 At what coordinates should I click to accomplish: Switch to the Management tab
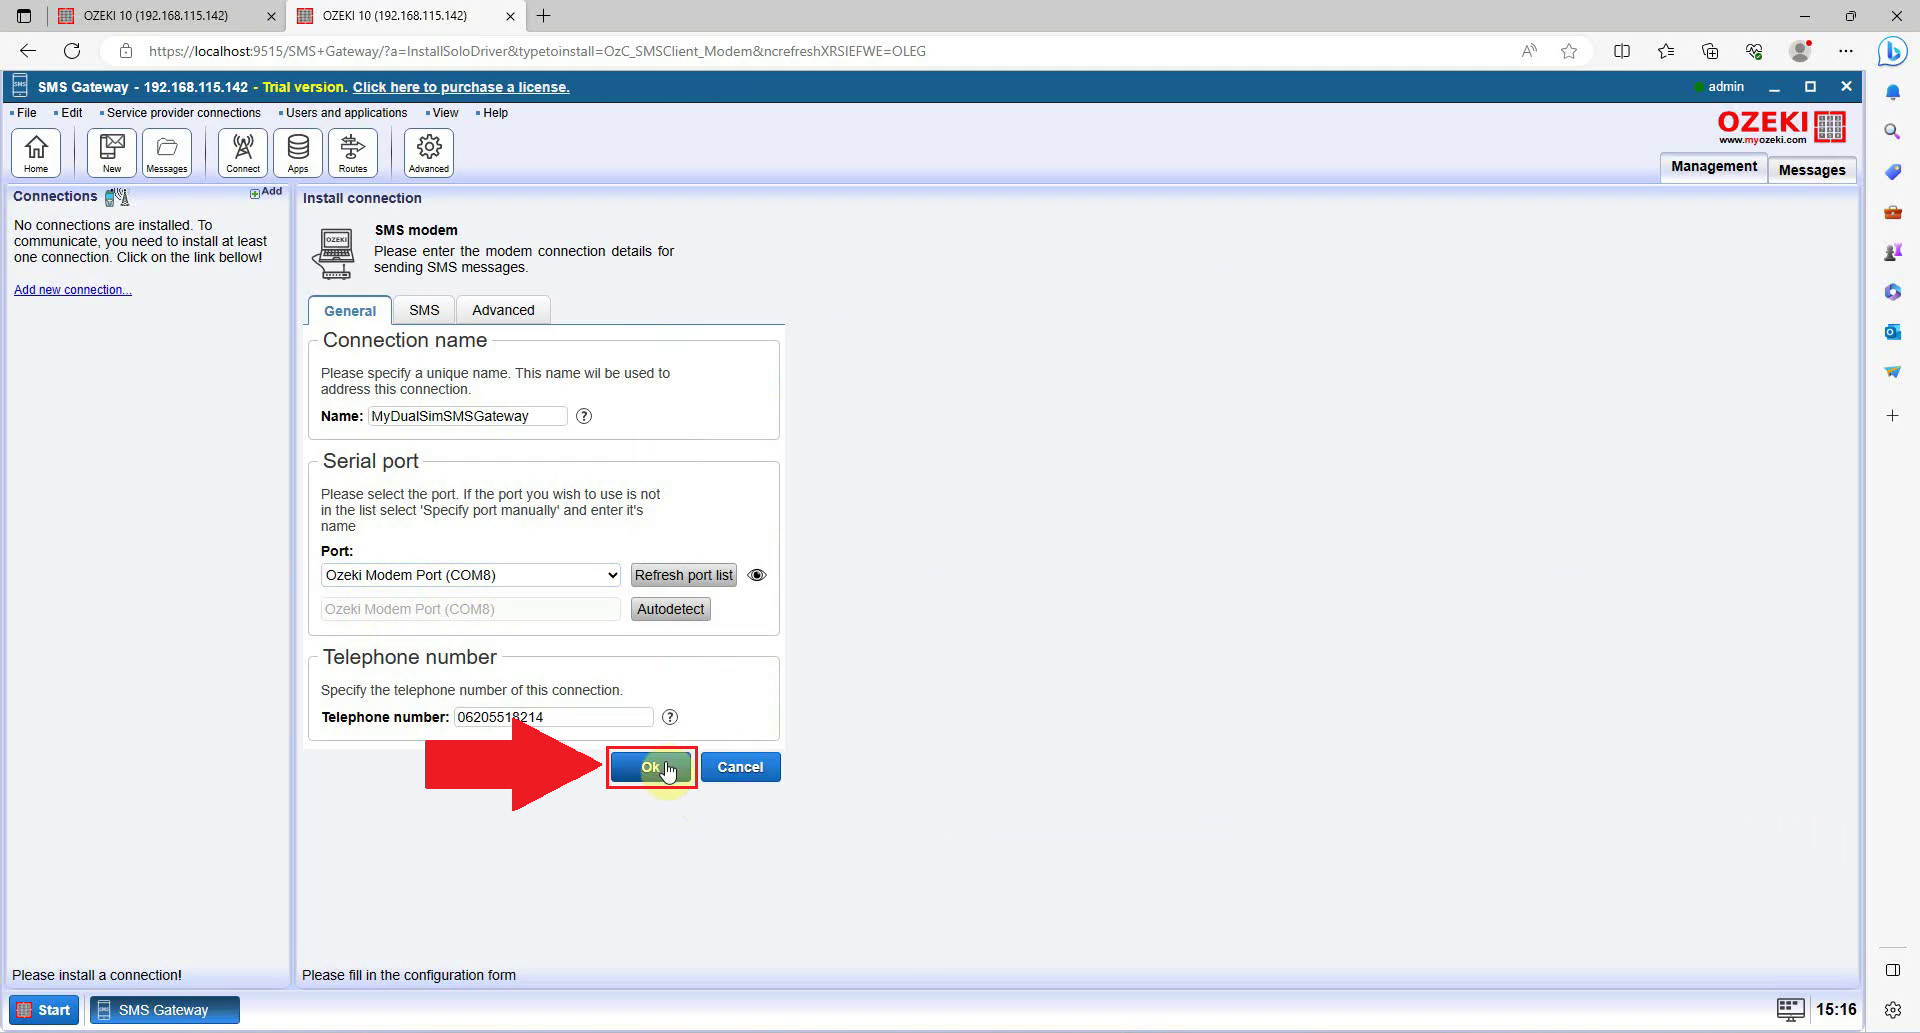tap(1713, 167)
